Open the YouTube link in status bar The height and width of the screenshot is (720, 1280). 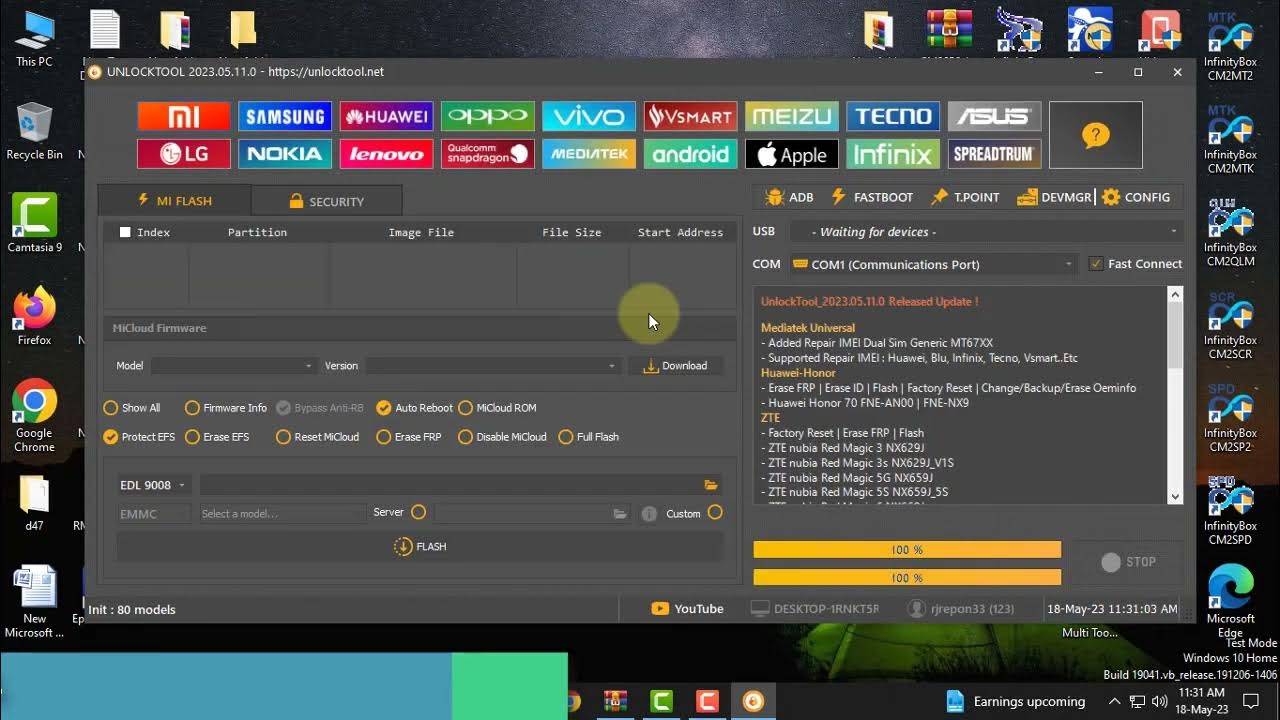687,609
